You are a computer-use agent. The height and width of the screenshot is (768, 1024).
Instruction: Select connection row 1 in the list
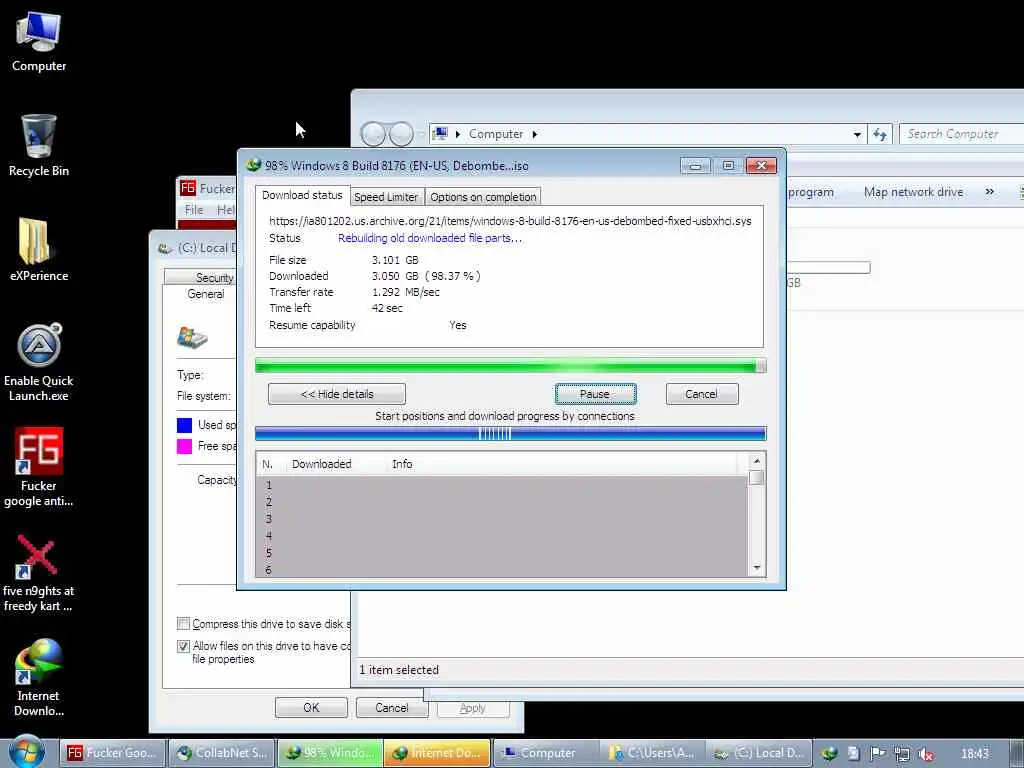coord(502,485)
